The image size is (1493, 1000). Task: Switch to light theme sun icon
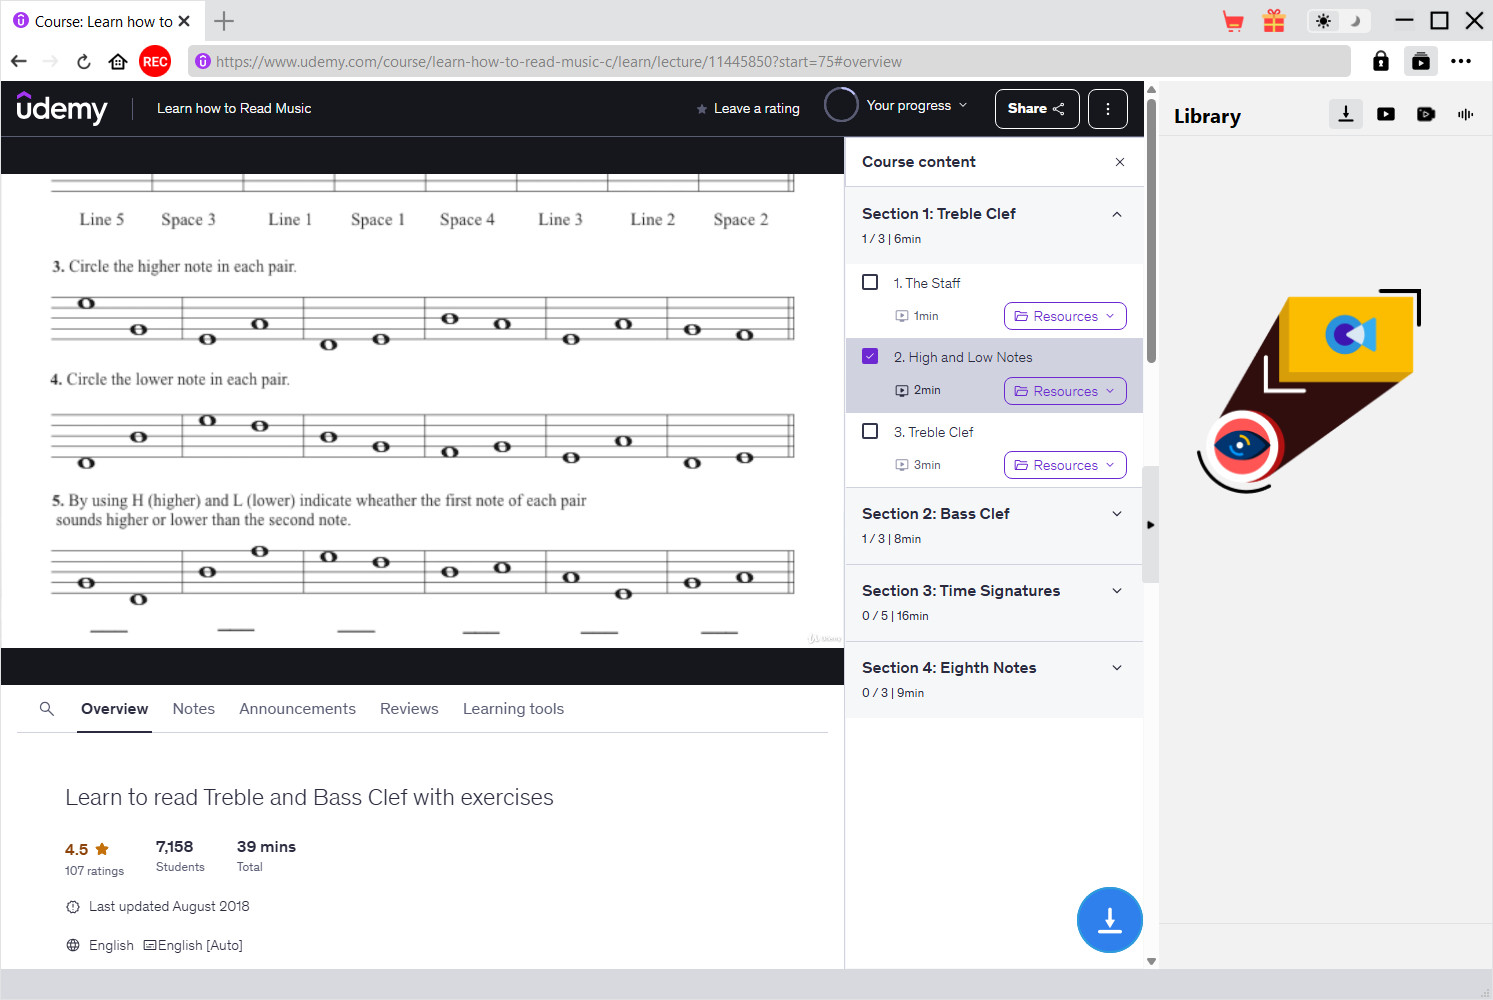pos(1324,21)
